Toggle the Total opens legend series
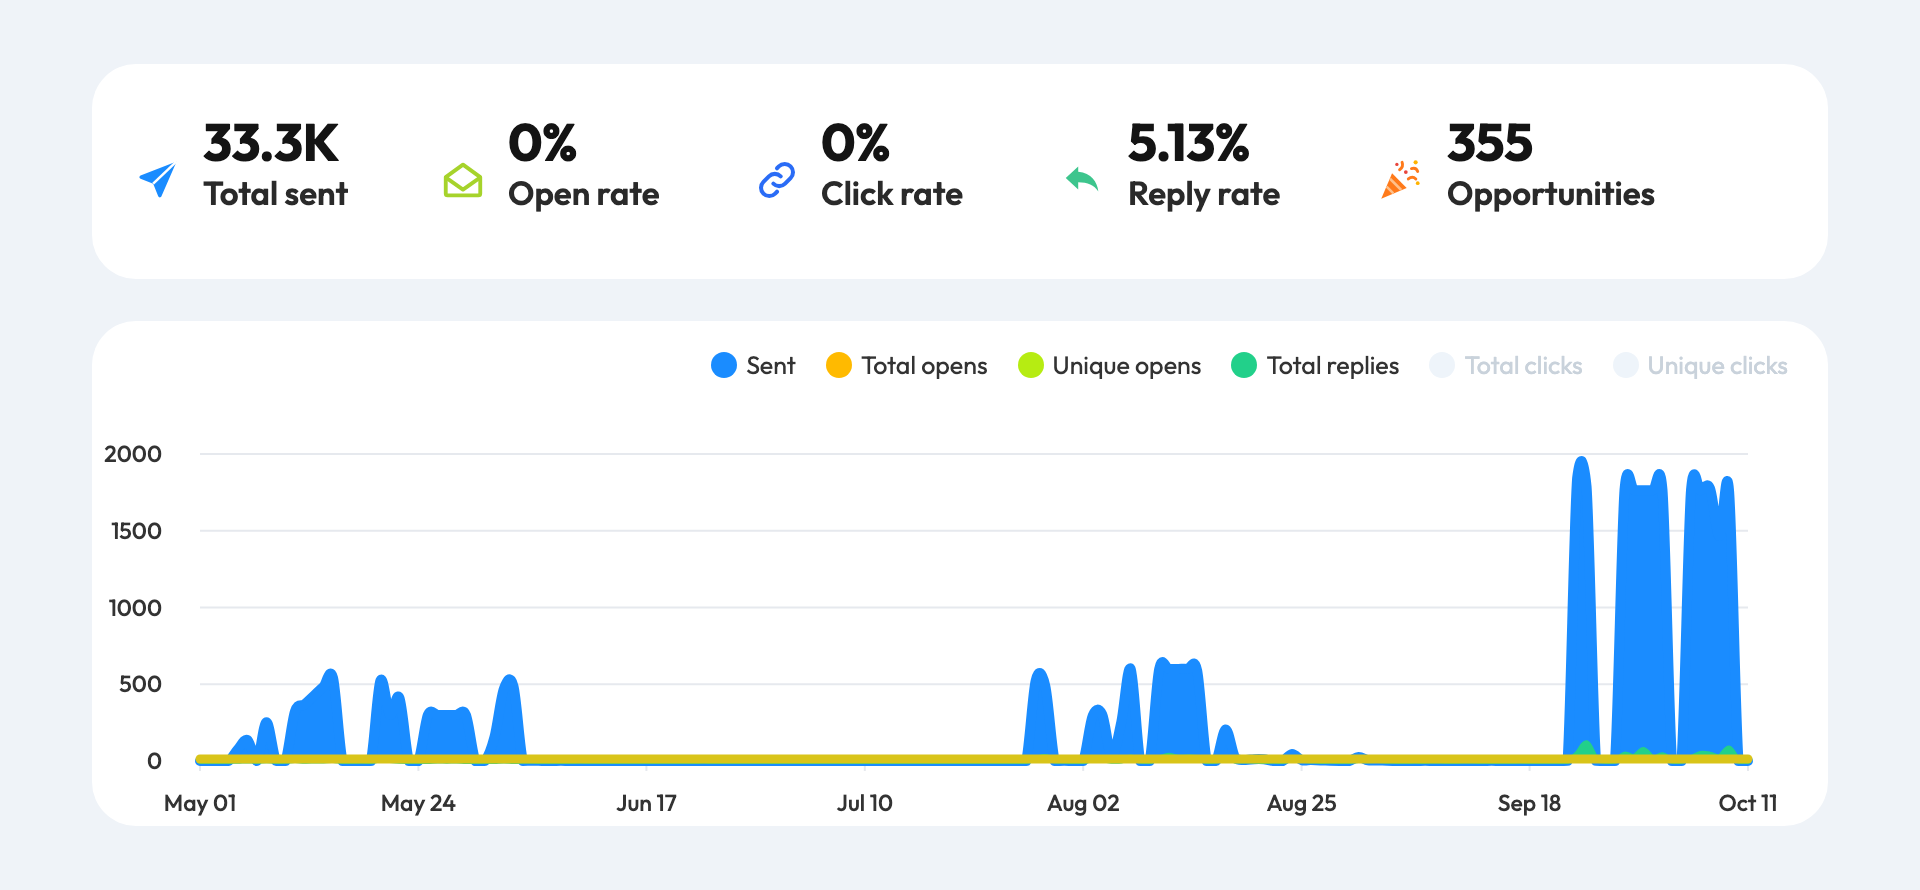The image size is (1920, 890). tap(907, 366)
